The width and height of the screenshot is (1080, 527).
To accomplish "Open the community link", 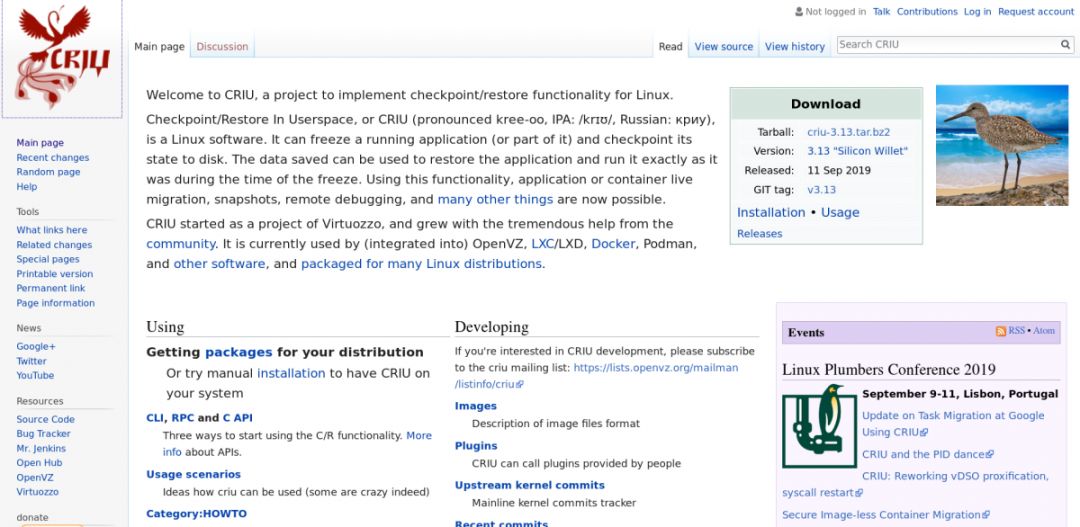I will tap(180, 244).
